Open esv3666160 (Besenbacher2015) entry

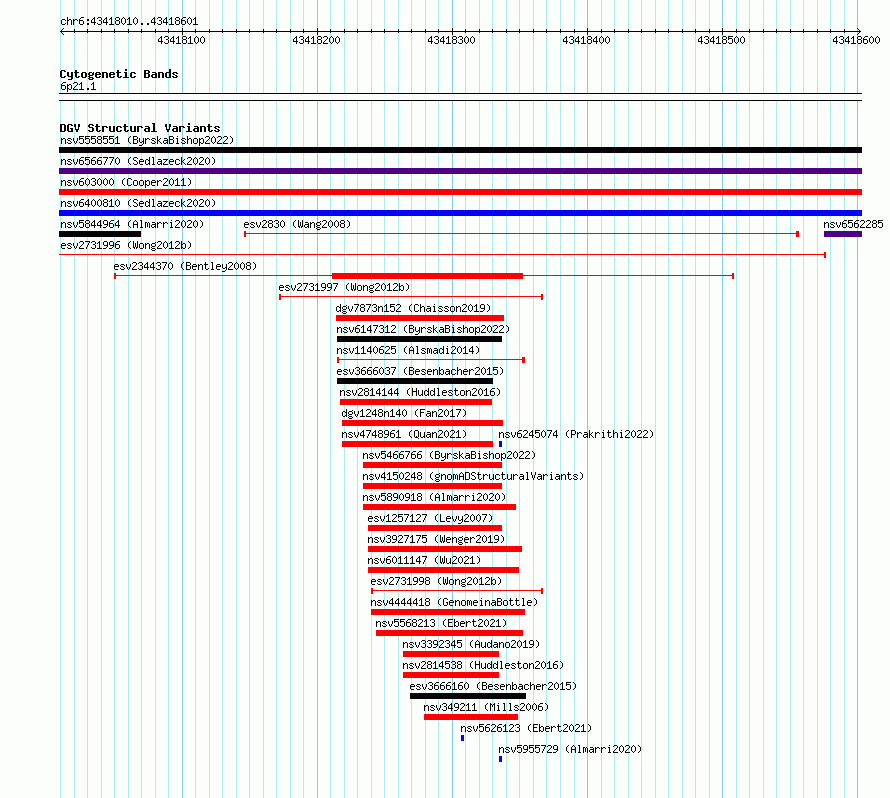[493, 686]
